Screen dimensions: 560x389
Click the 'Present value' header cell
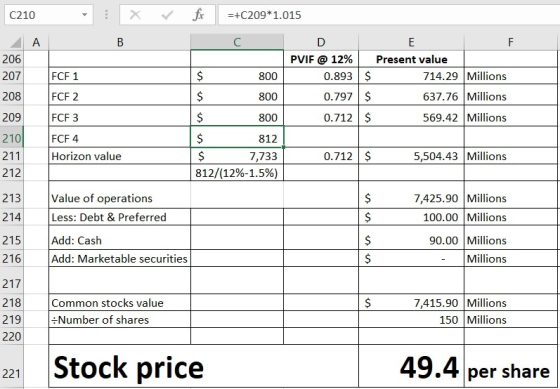(x=411, y=59)
